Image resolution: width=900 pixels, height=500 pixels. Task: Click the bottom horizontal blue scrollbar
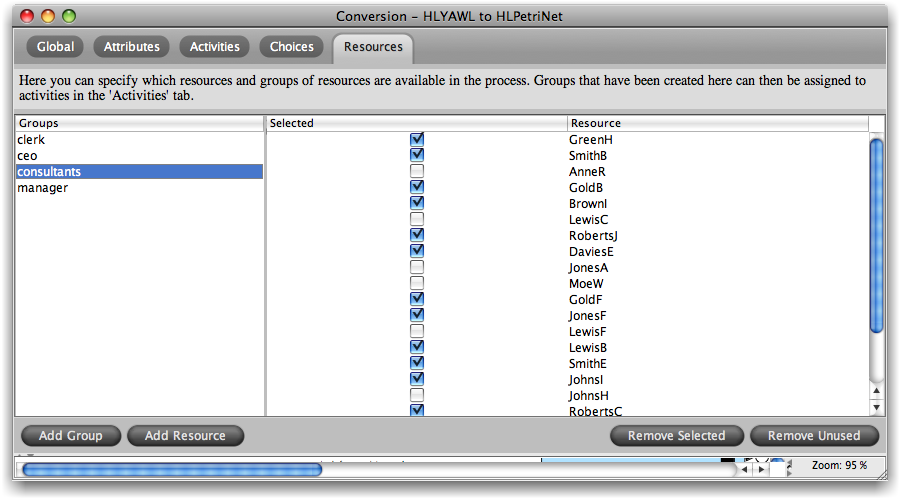pos(172,469)
